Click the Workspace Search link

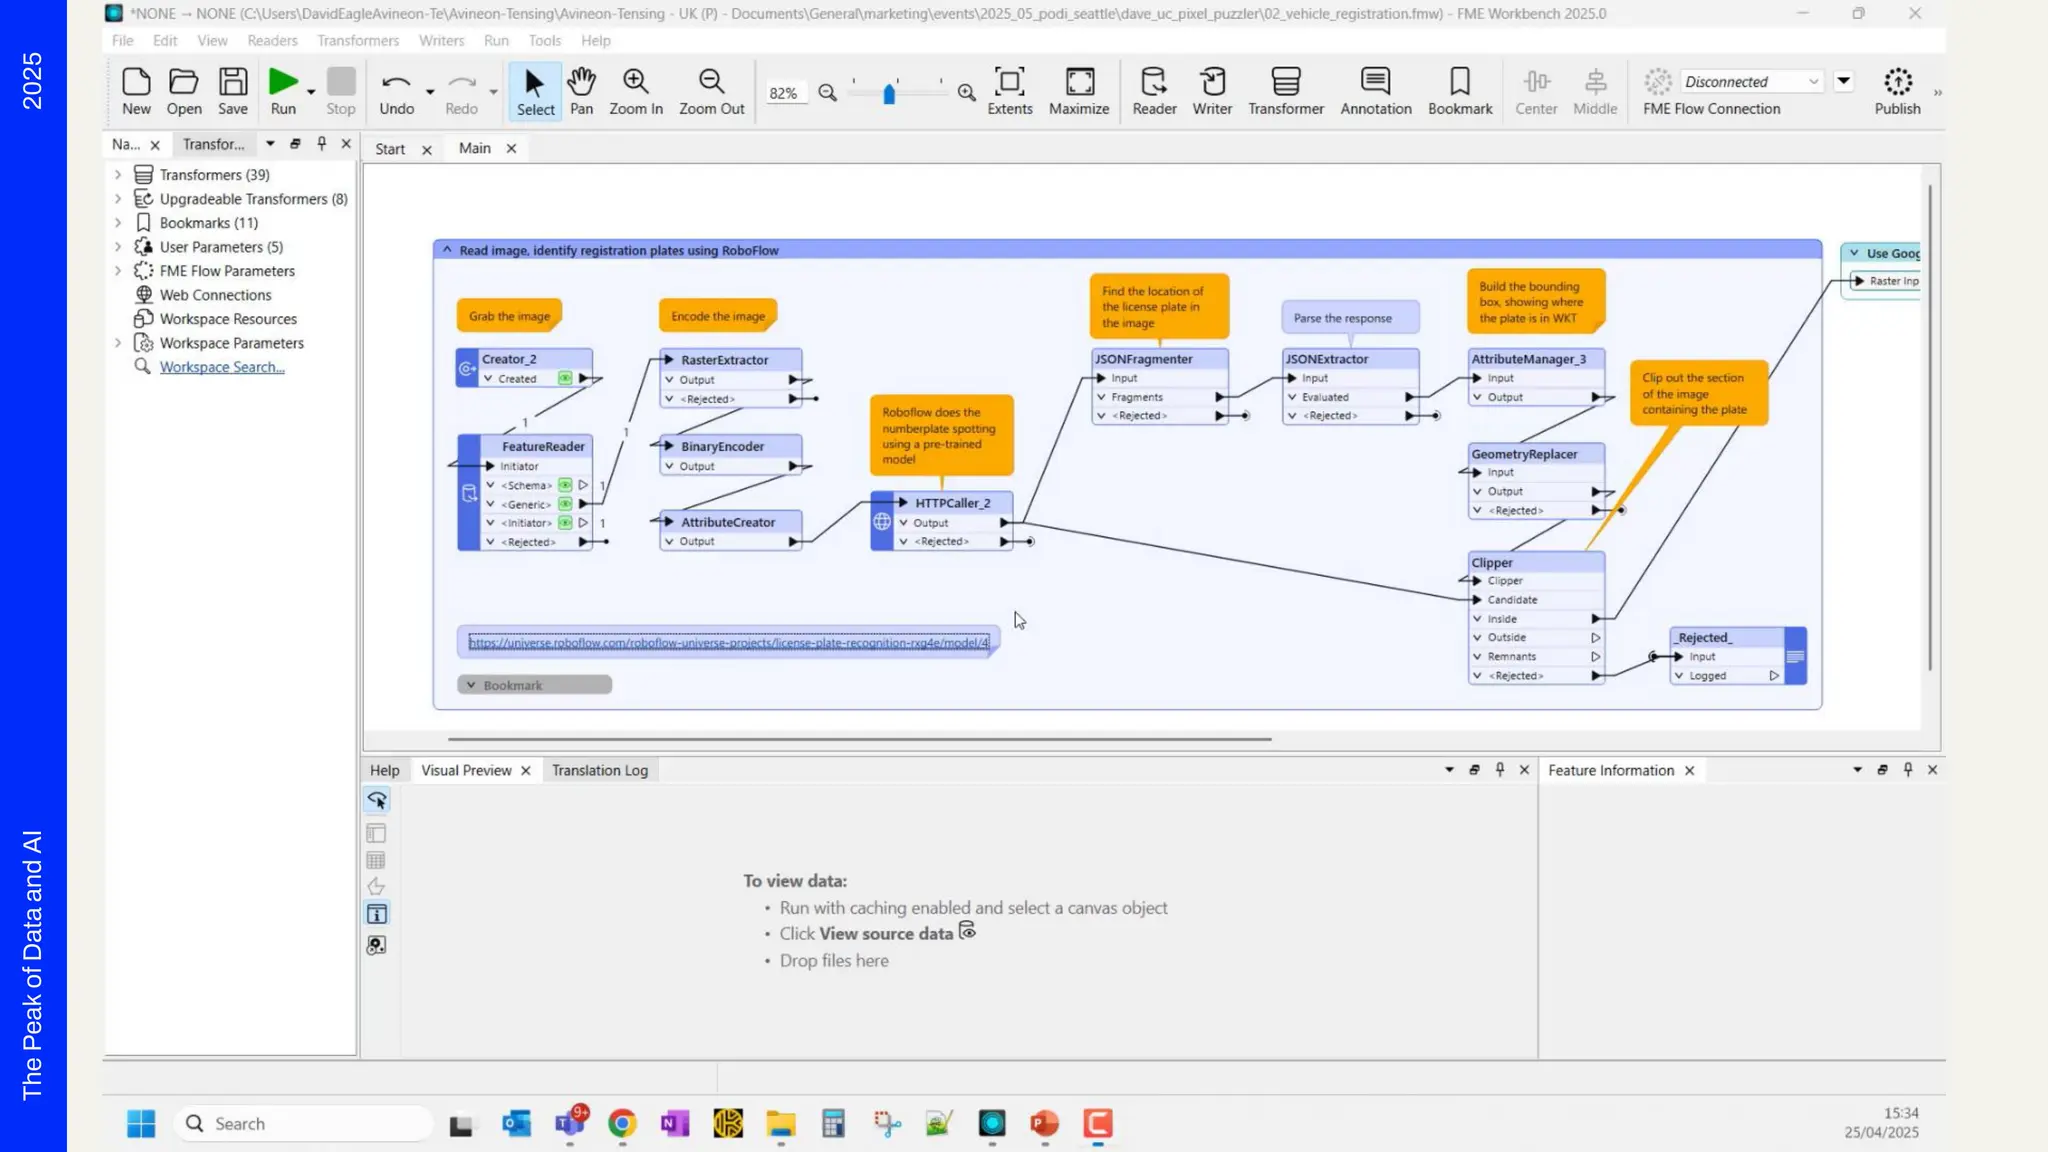coord(222,367)
